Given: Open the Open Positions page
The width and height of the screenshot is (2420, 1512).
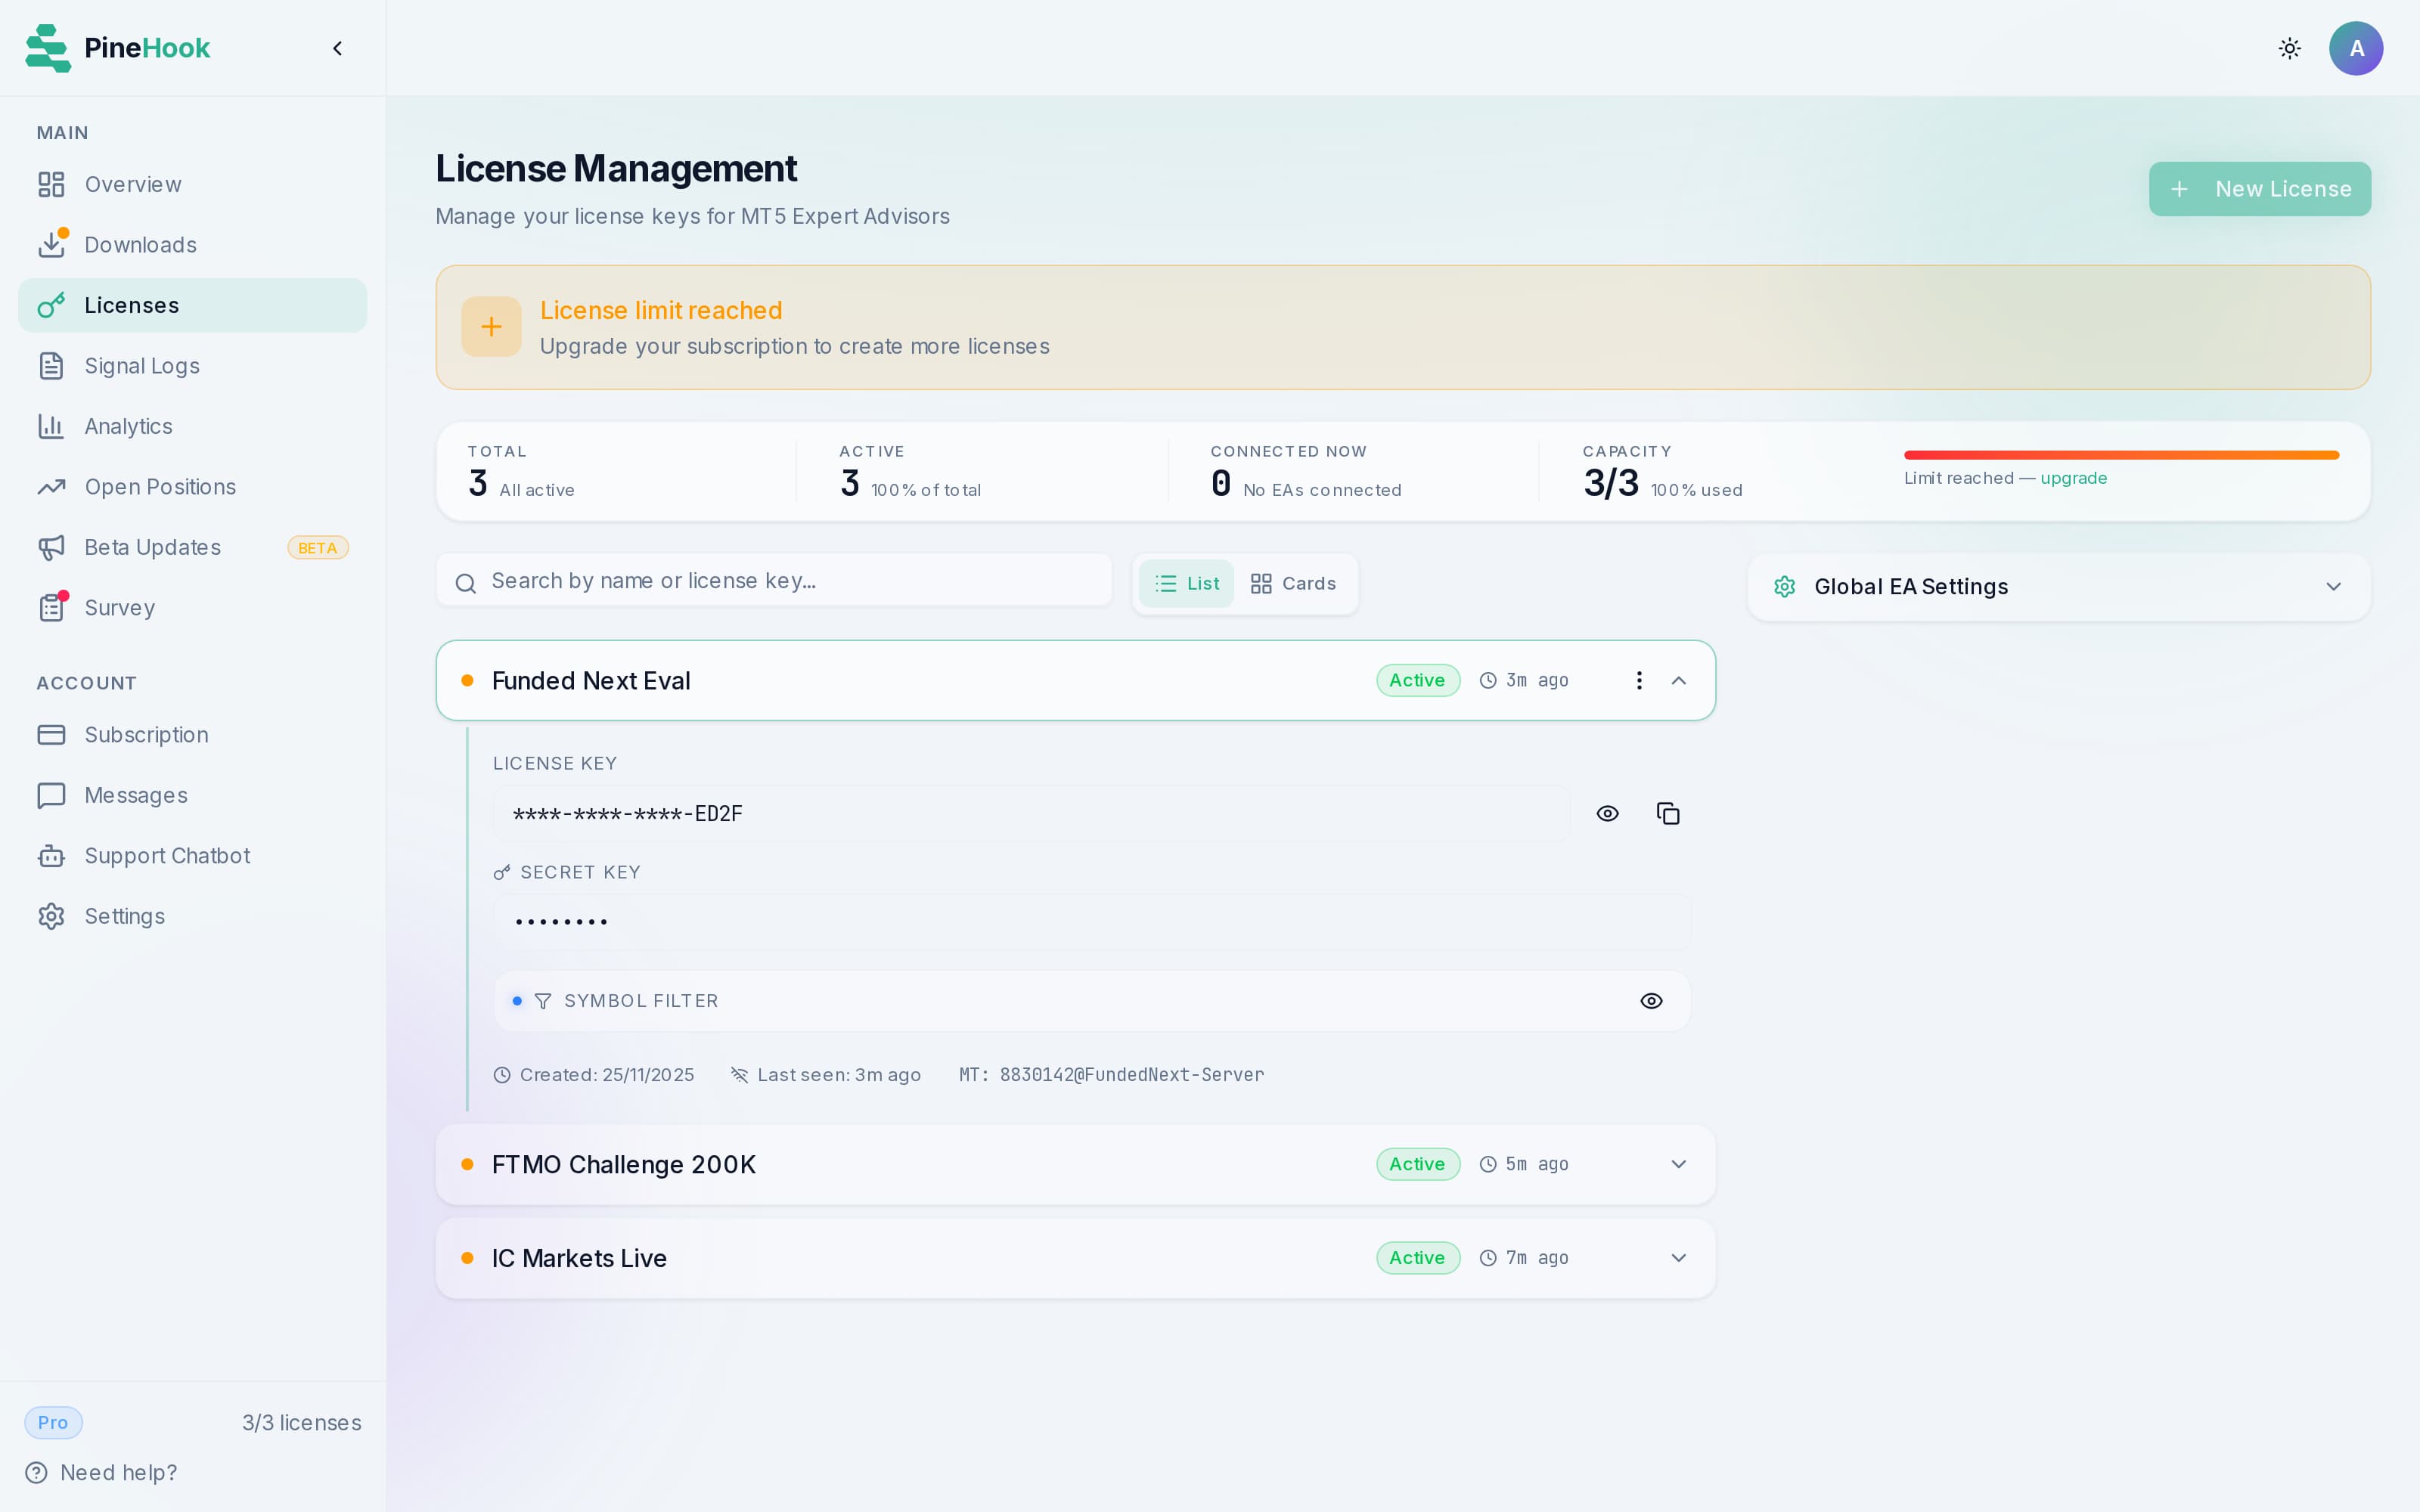Looking at the screenshot, I should point(192,487).
